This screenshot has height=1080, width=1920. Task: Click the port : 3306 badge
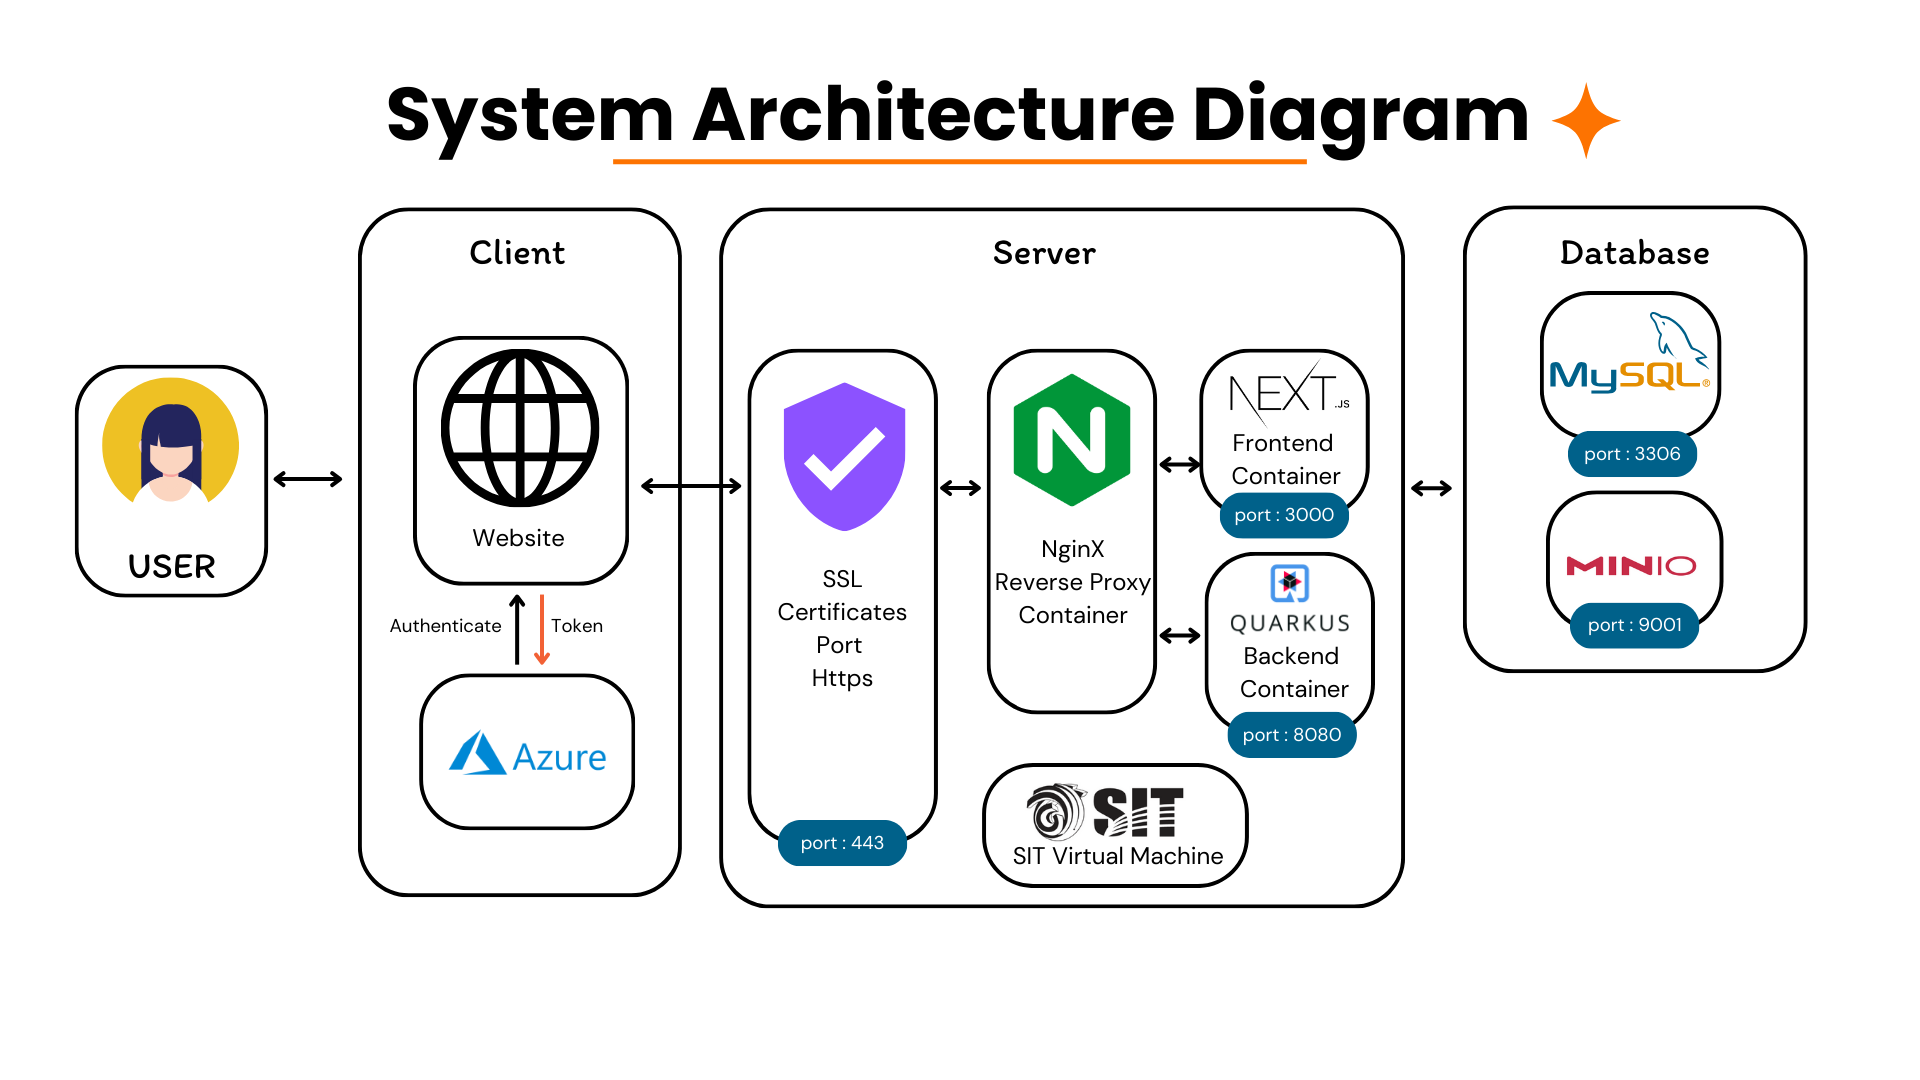tap(1632, 454)
